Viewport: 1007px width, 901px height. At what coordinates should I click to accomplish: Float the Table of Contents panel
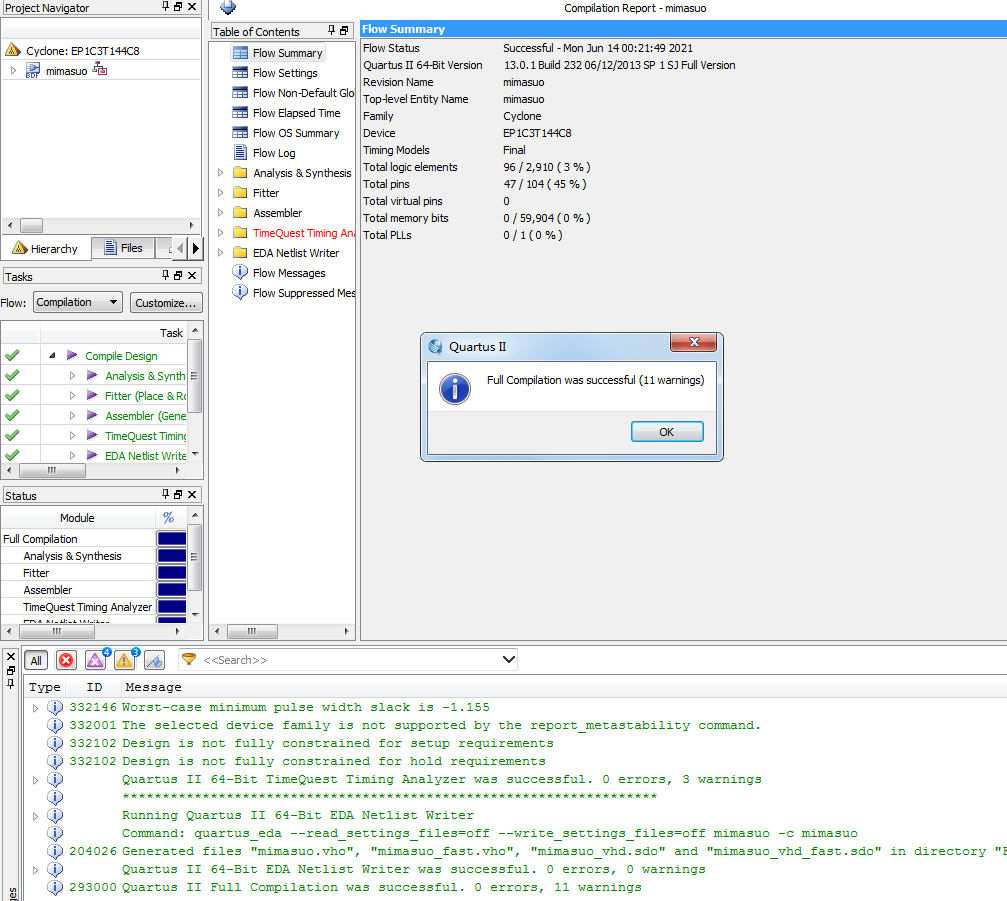tap(344, 31)
